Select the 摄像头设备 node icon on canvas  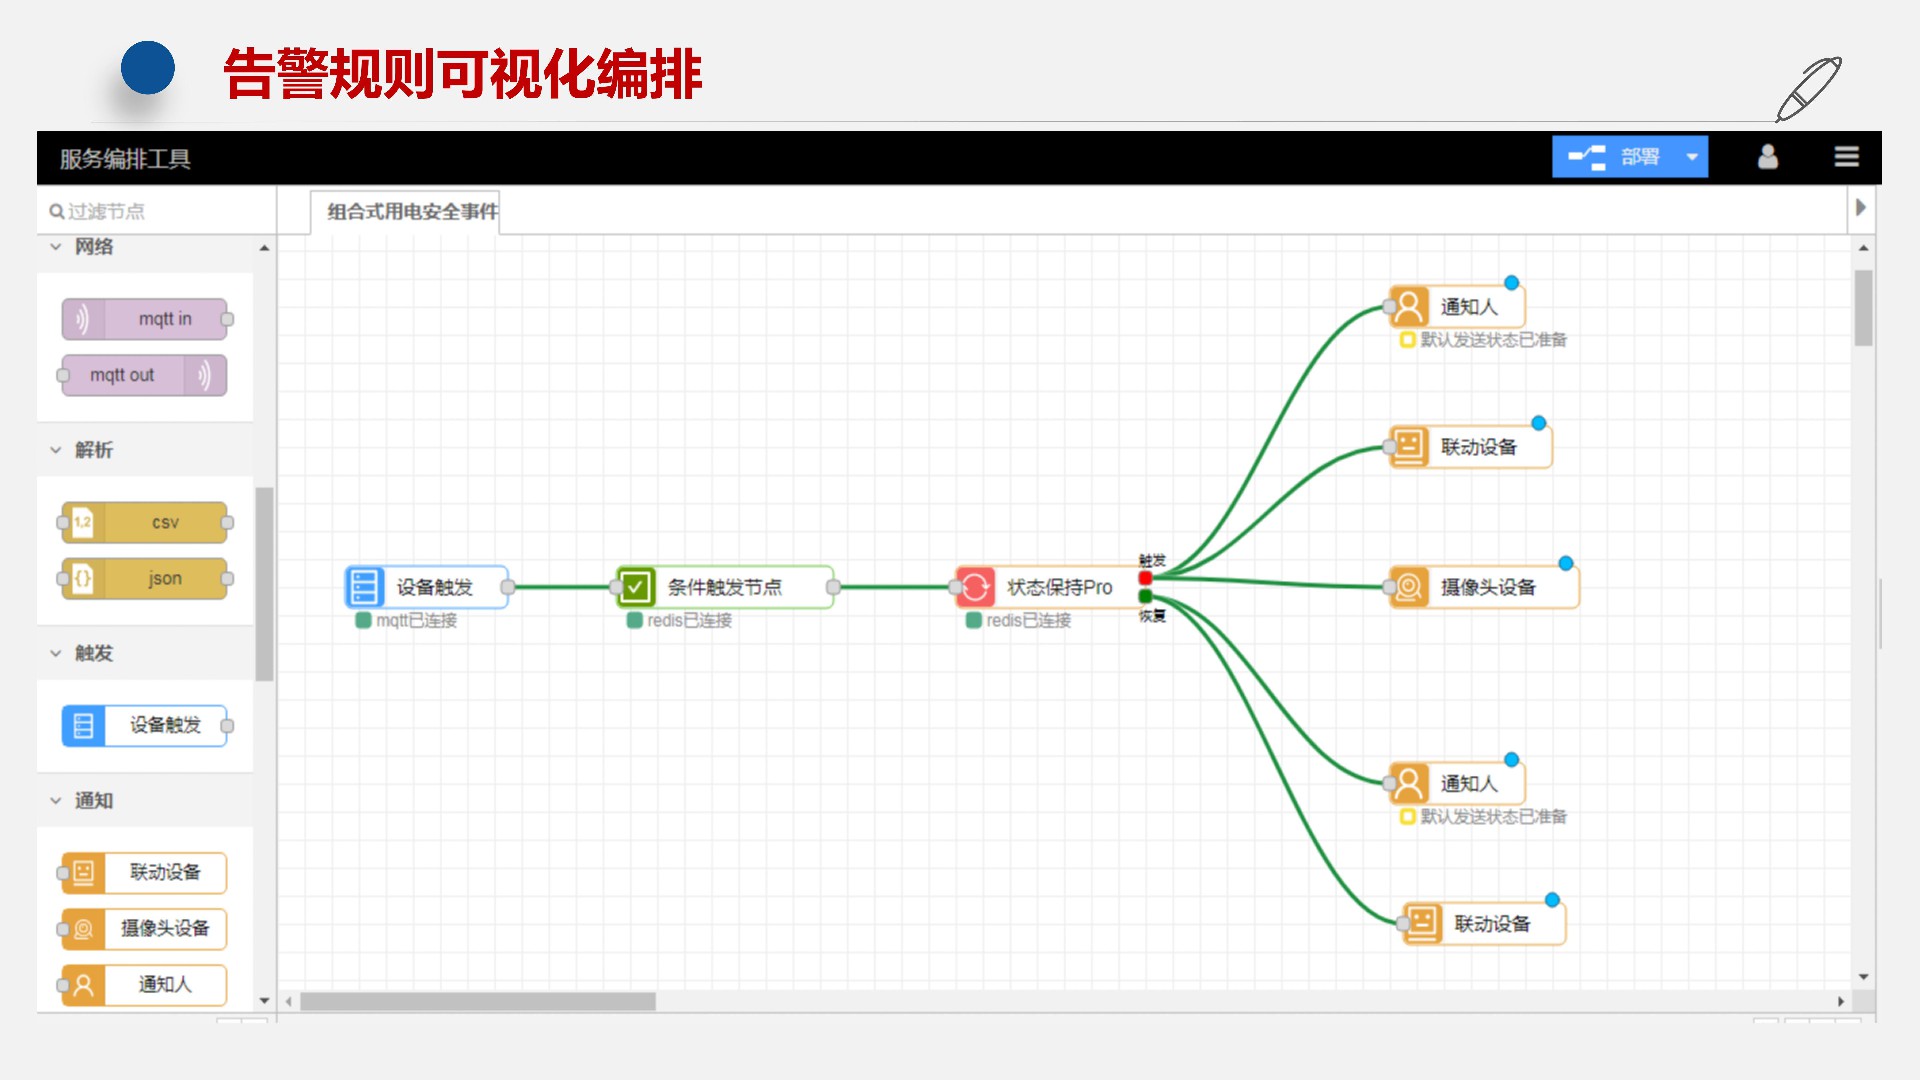point(1408,587)
